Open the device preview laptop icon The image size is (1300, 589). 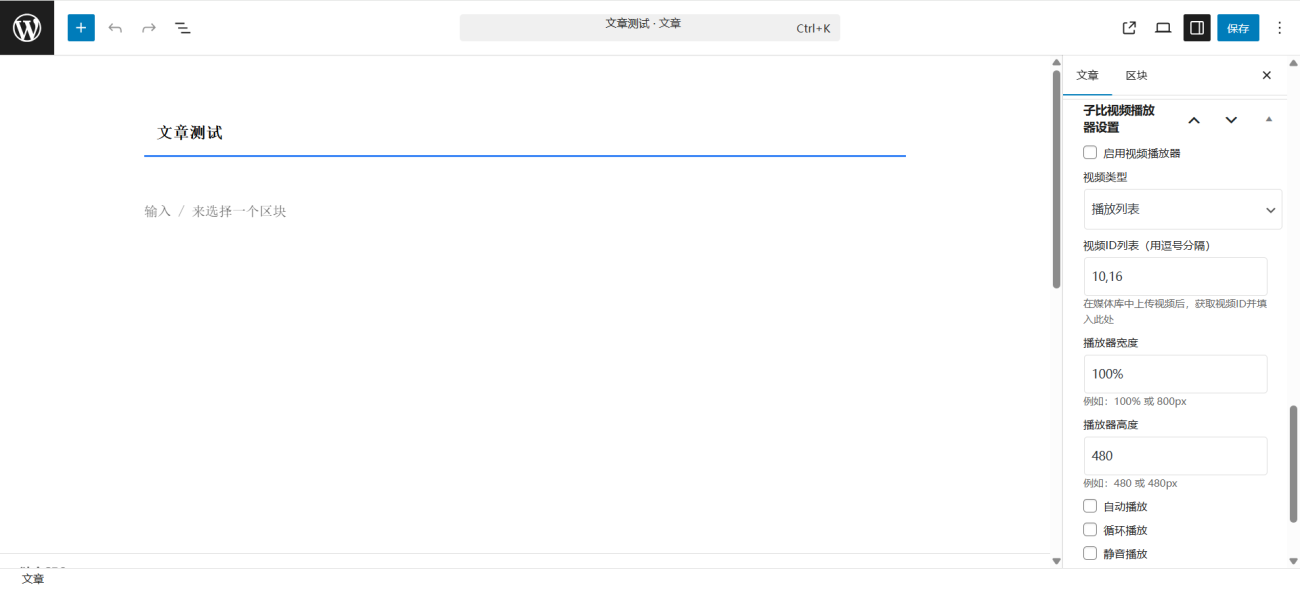(1163, 28)
